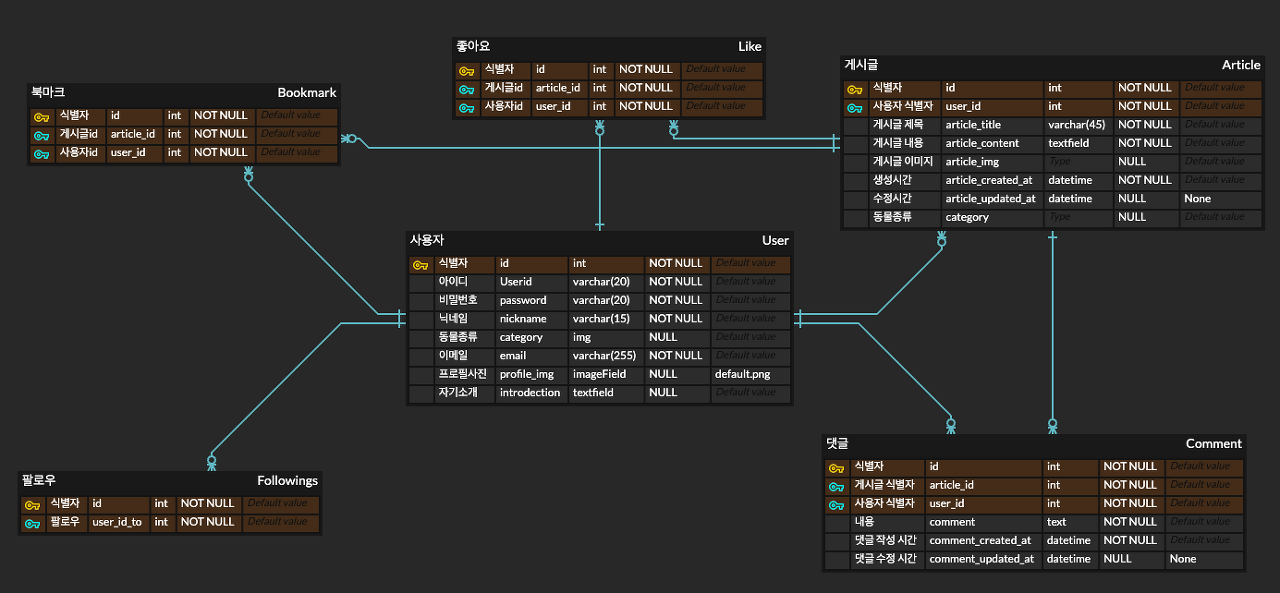The height and width of the screenshot is (593, 1280).
Task: Select the "Like" table title
Action: 750,46
